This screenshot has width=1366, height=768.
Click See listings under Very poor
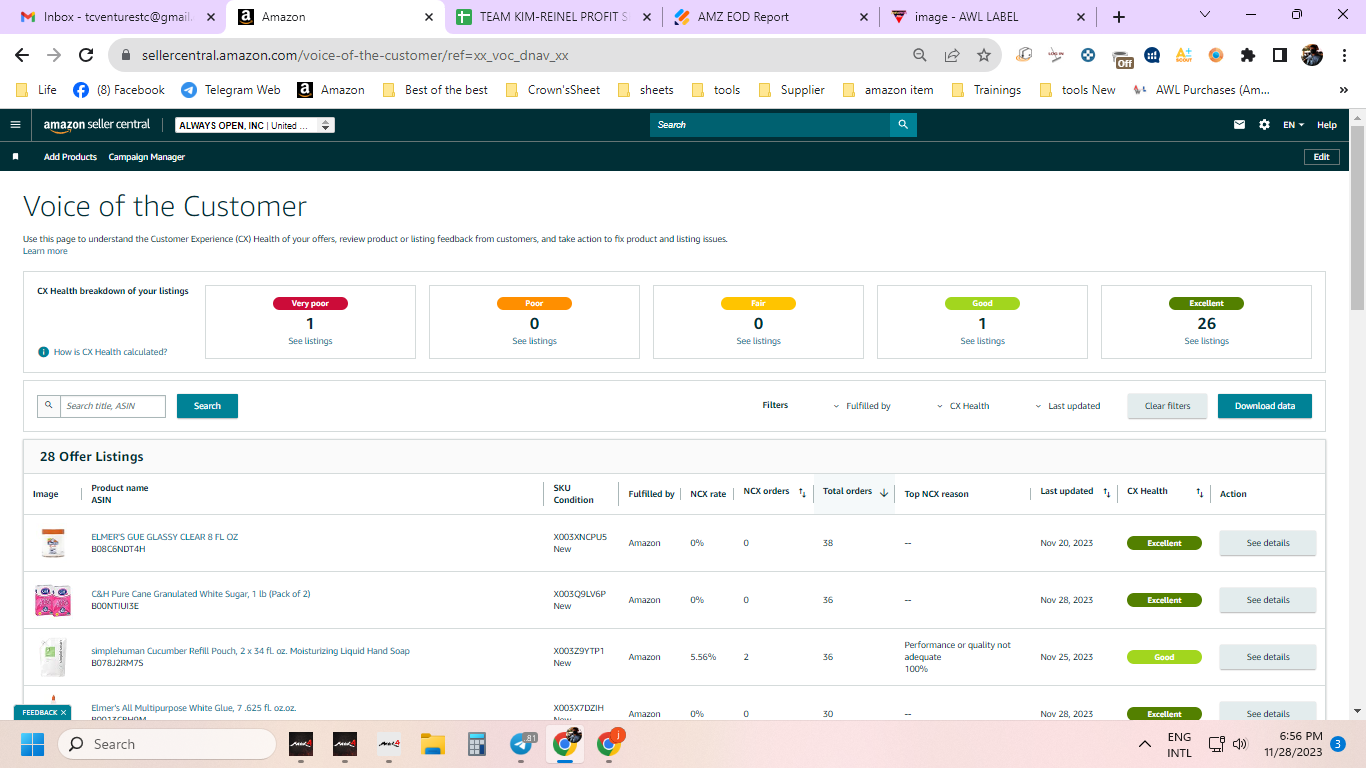310,341
